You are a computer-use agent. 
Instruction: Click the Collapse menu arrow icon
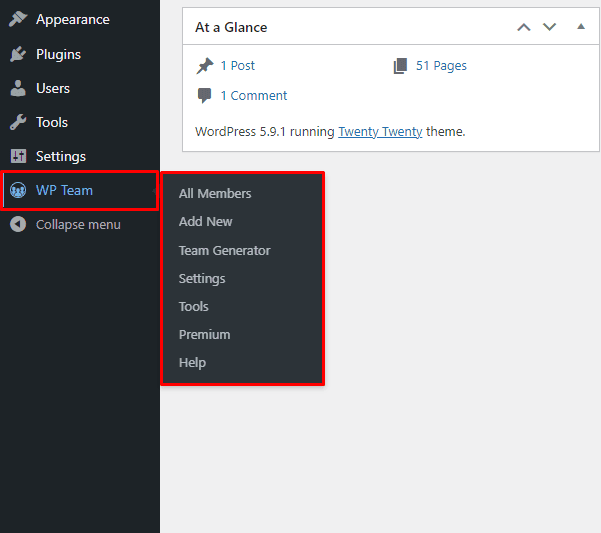tap(17, 224)
